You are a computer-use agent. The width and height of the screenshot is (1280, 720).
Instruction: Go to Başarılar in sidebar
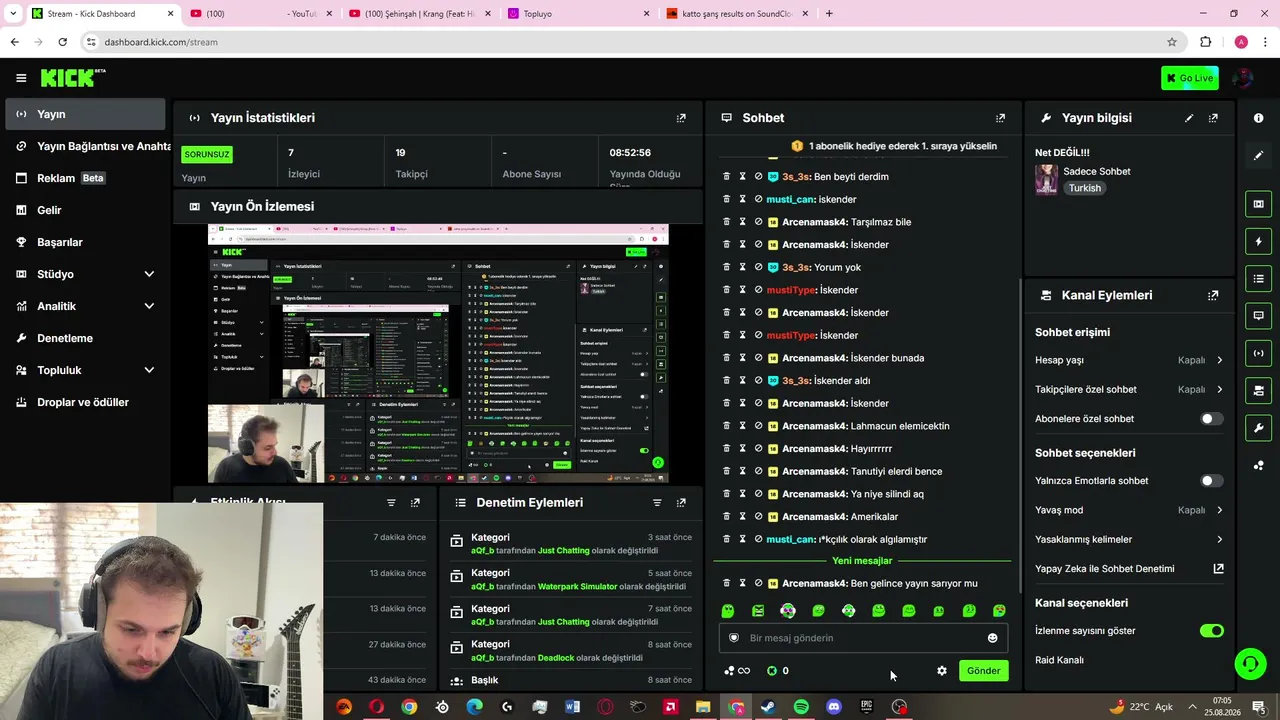pyautogui.click(x=85, y=242)
